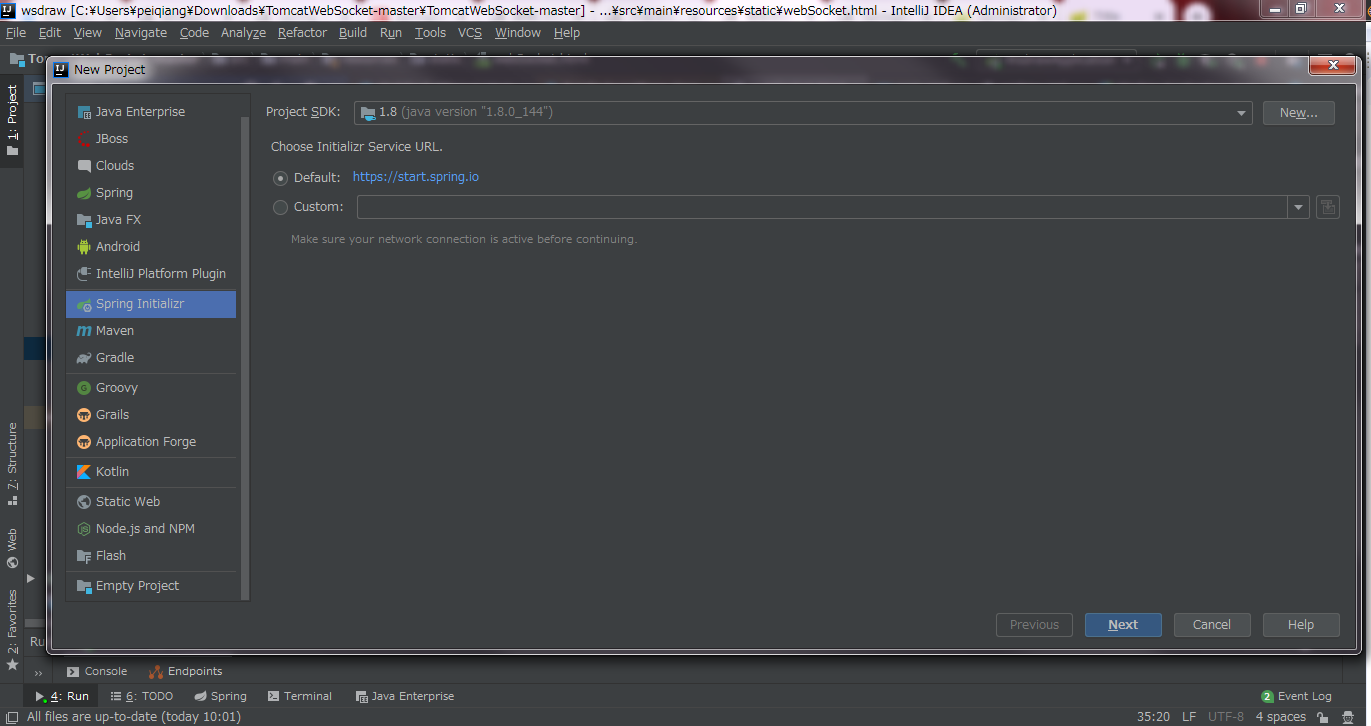Click the New... SDK button
Image resolution: width=1371 pixels, height=726 pixels.
click(x=1298, y=113)
